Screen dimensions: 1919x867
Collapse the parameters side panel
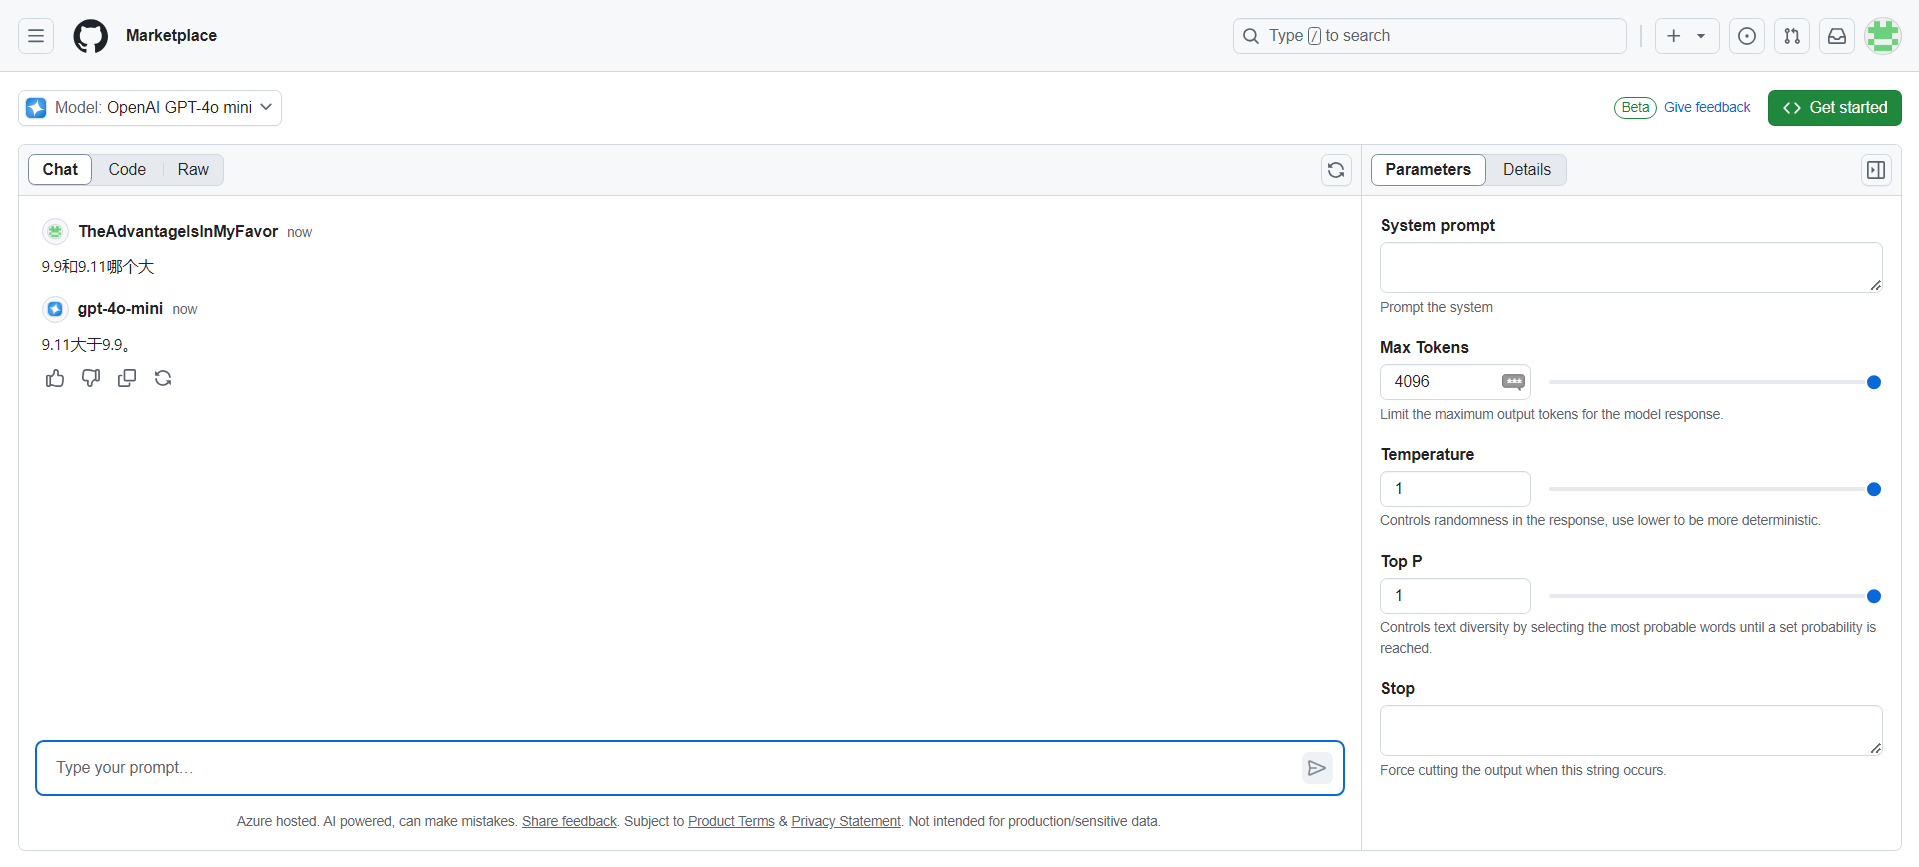(1876, 170)
